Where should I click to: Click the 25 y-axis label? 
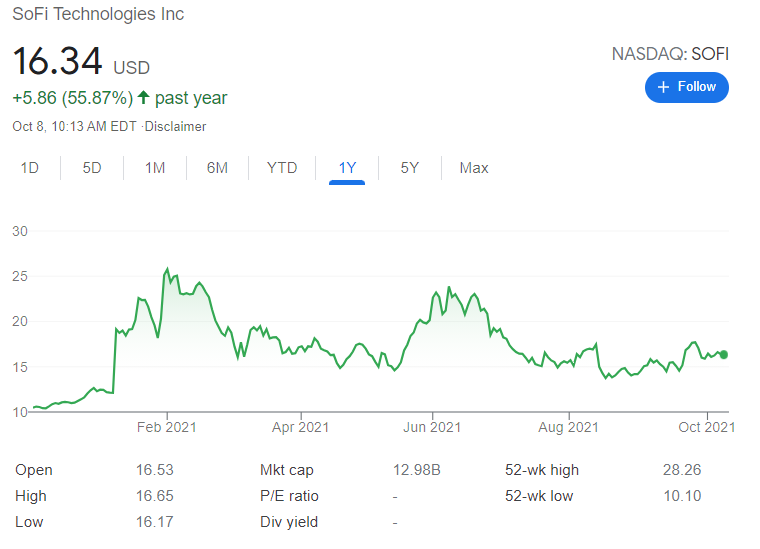(20, 277)
